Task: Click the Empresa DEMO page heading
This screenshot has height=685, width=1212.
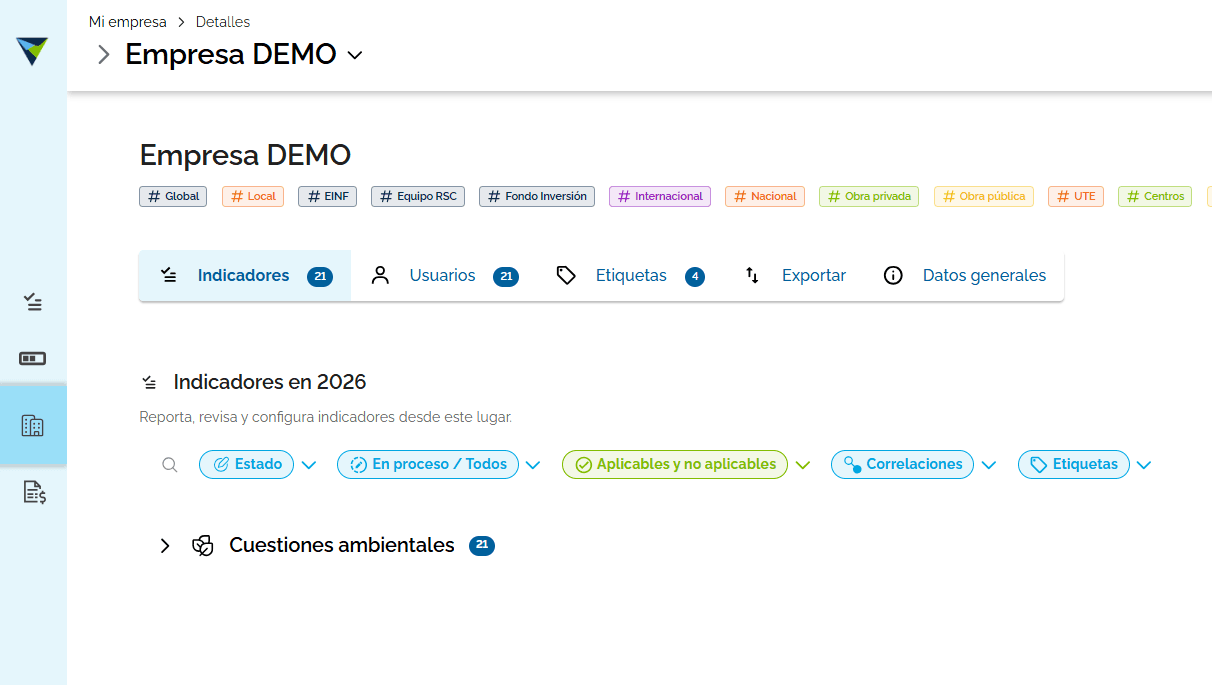Action: tap(245, 155)
